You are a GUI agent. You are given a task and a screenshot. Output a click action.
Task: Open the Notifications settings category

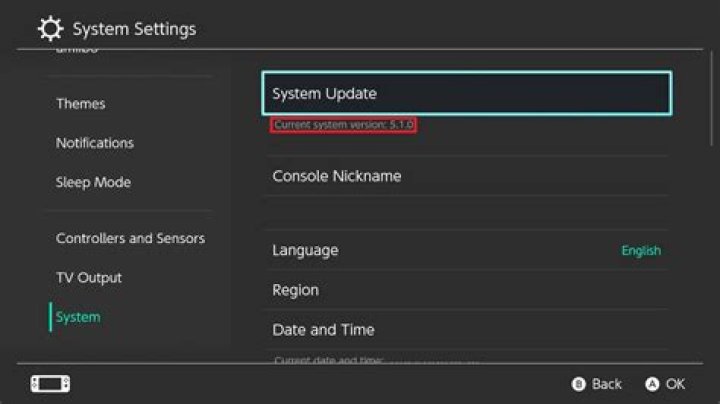coord(95,143)
